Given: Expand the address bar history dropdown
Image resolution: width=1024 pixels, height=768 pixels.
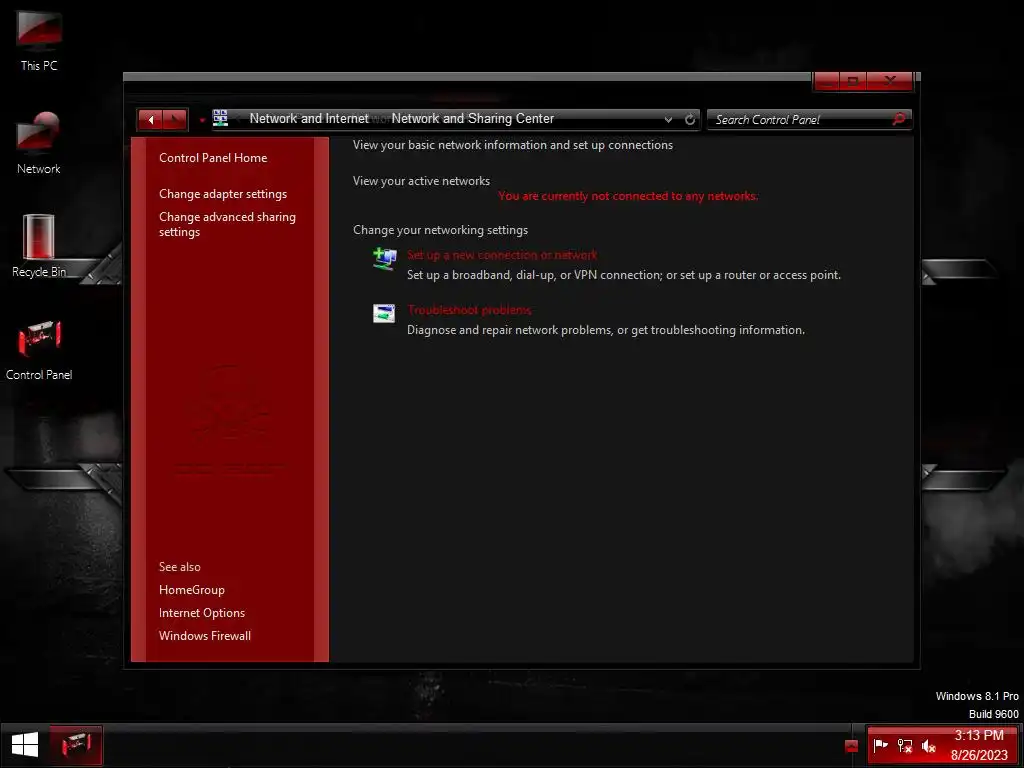Looking at the screenshot, I should click(x=668, y=120).
